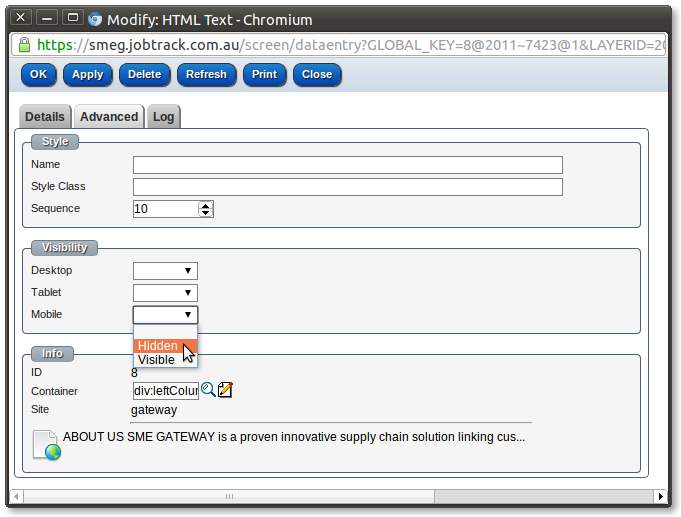Select Hidden in the Mobile dropdown list
Viewport: 681px width, 517px height.
(x=158, y=346)
